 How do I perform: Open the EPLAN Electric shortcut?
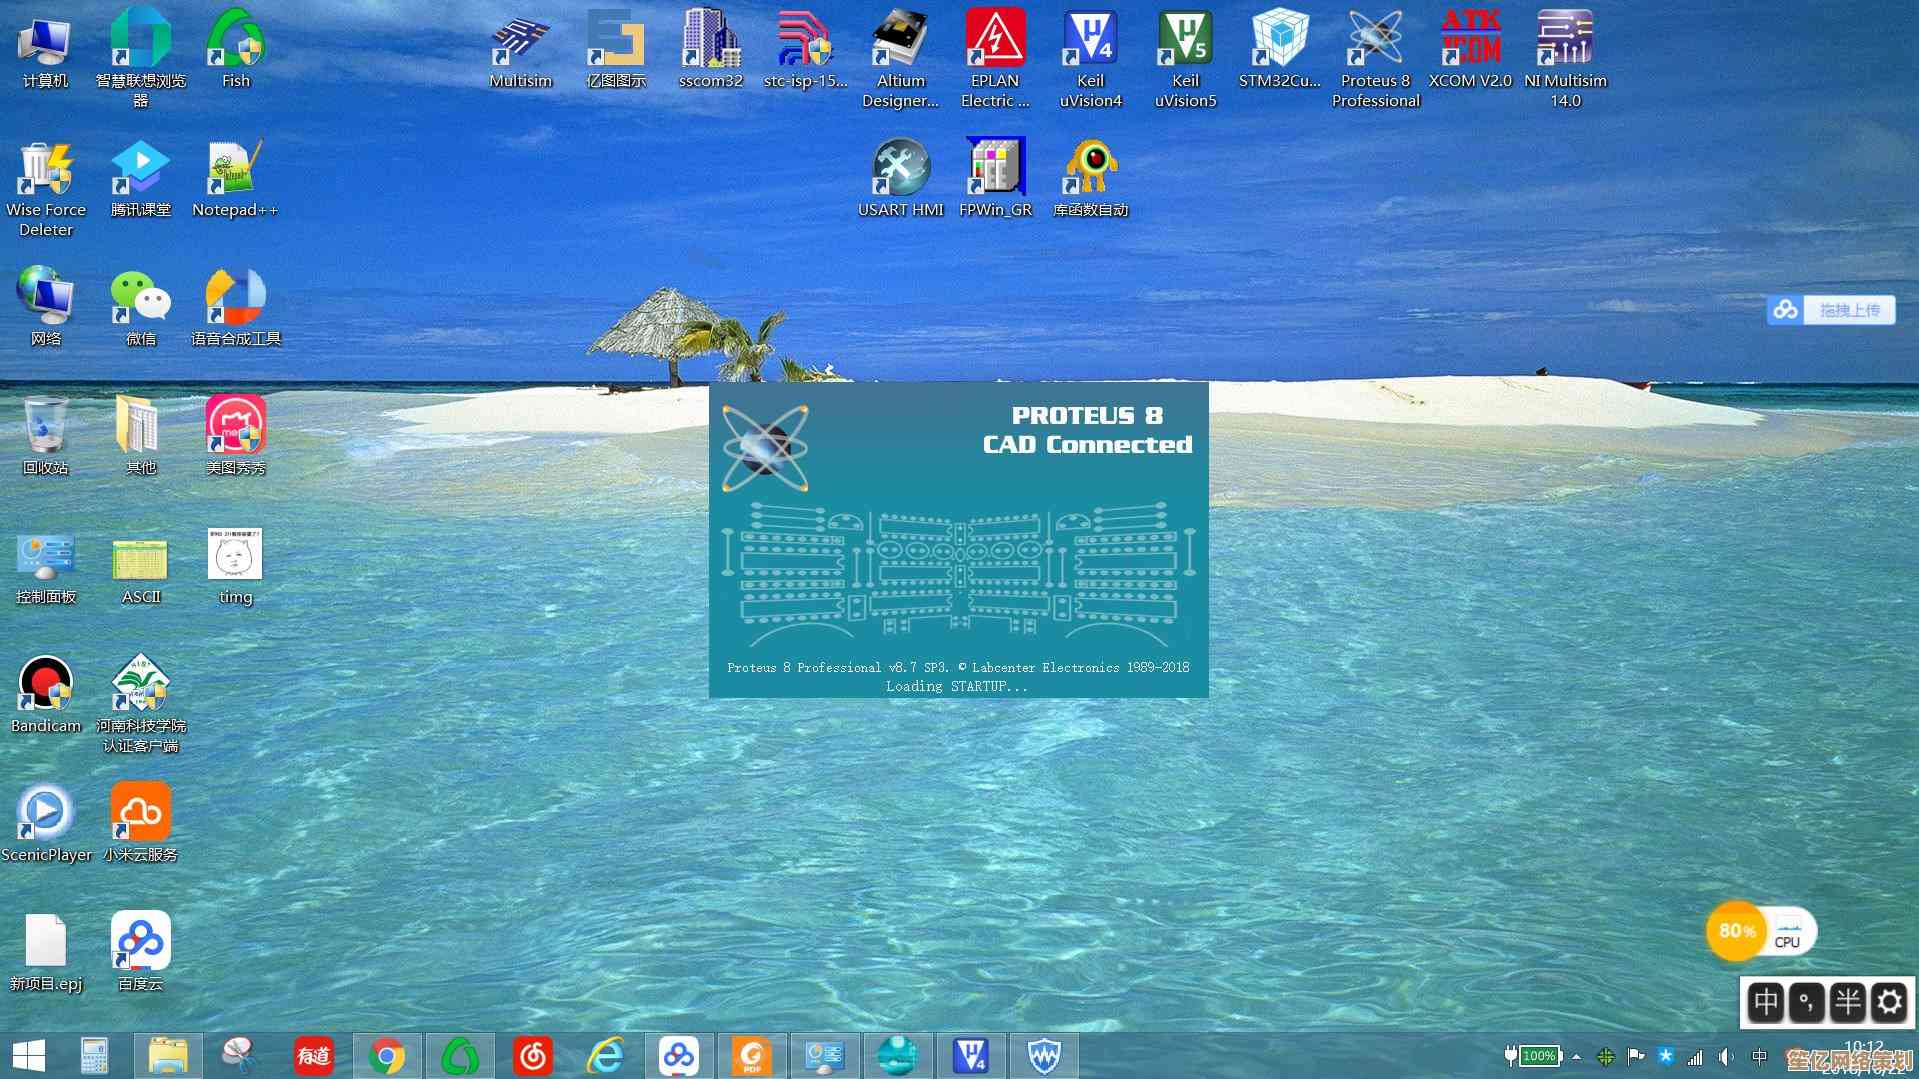tap(995, 40)
